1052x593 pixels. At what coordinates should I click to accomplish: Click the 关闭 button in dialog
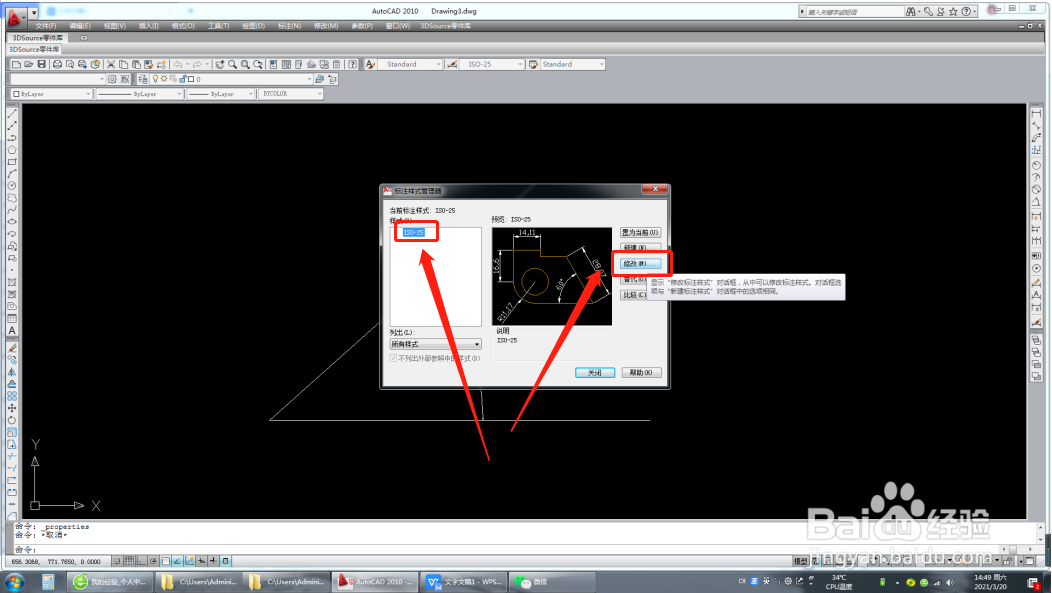[595, 372]
